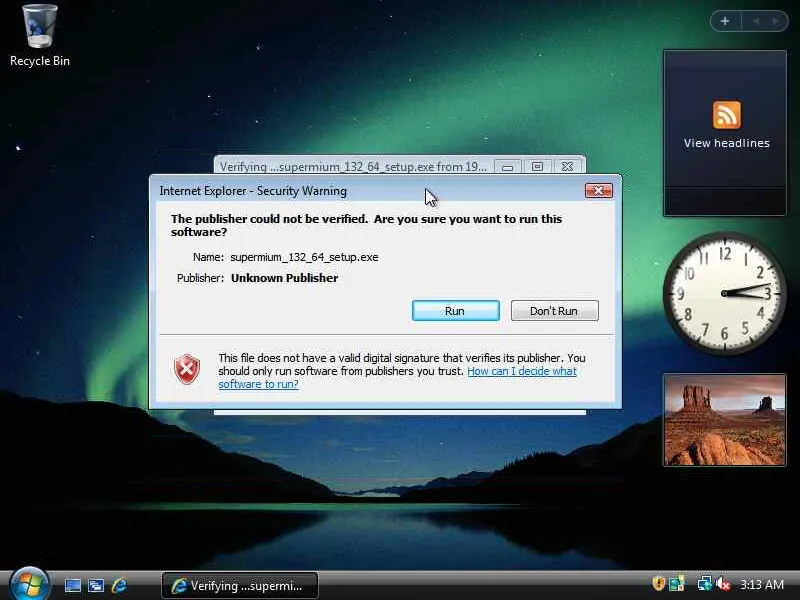
Task: Click the yellow security shield tray icon
Action: coord(658,583)
